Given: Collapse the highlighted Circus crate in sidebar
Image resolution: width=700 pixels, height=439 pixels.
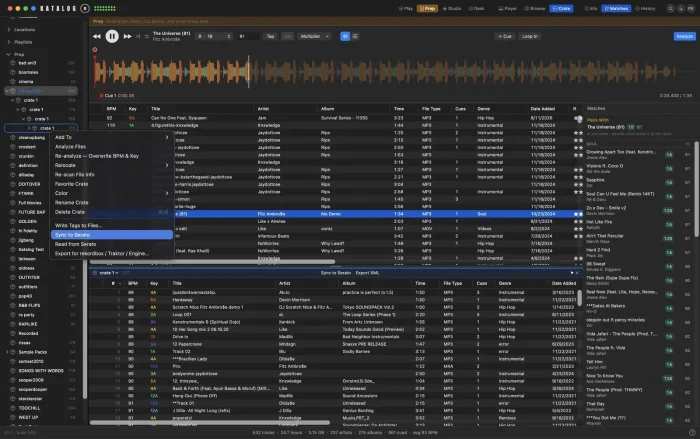Looking at the screenshot, I should (7, 91).
